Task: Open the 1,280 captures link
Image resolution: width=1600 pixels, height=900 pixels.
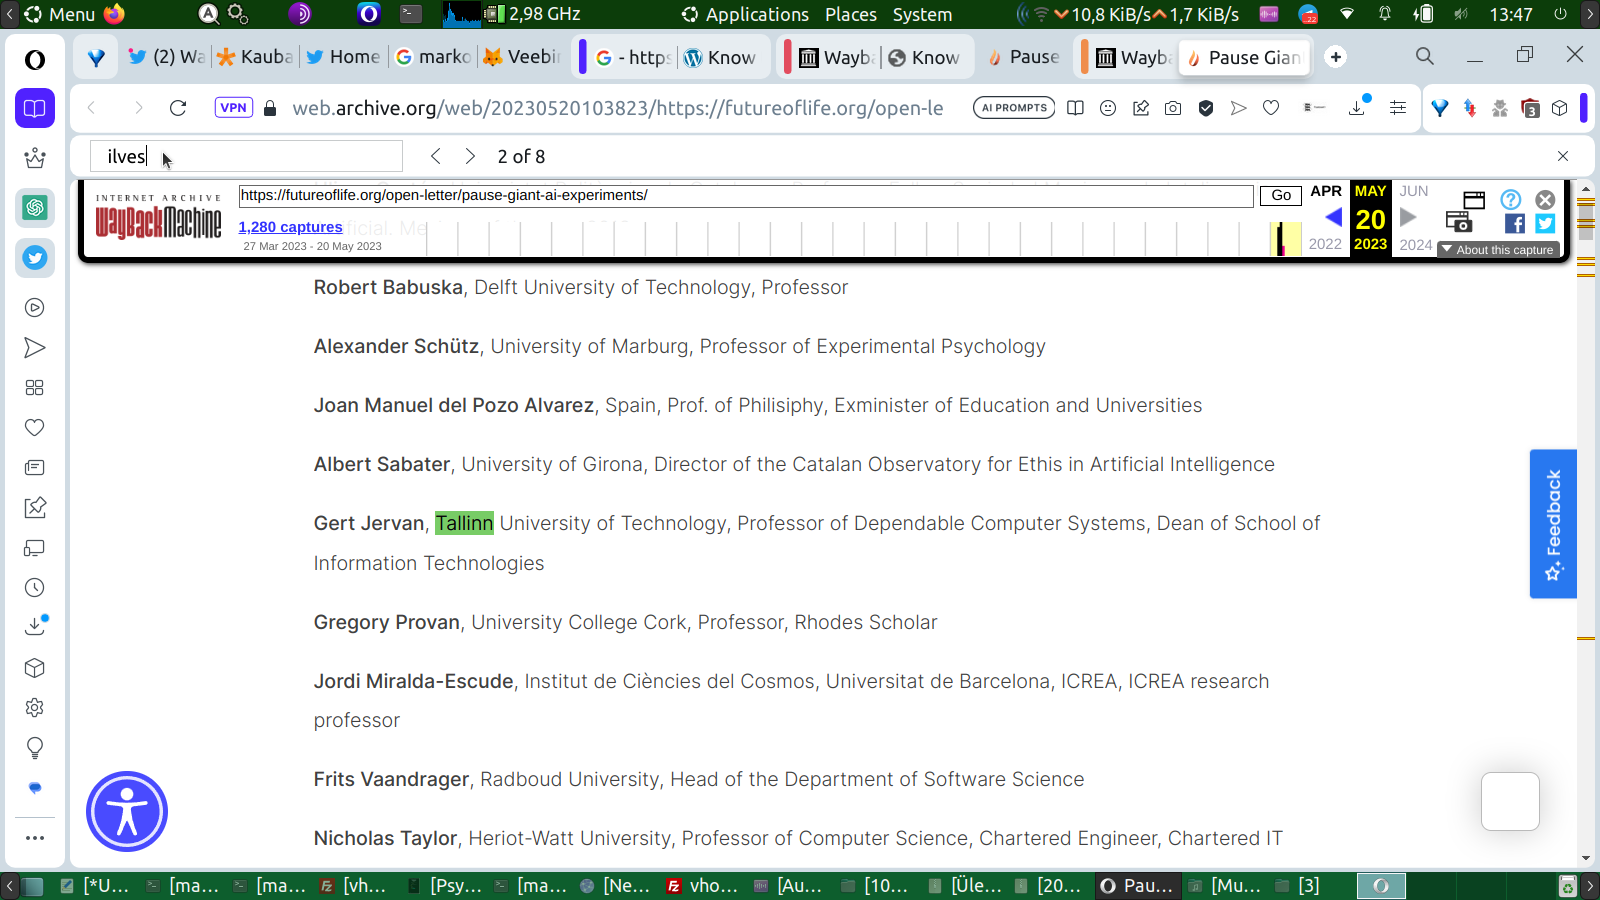Action: pyautogui.click(x=290, y=227)
